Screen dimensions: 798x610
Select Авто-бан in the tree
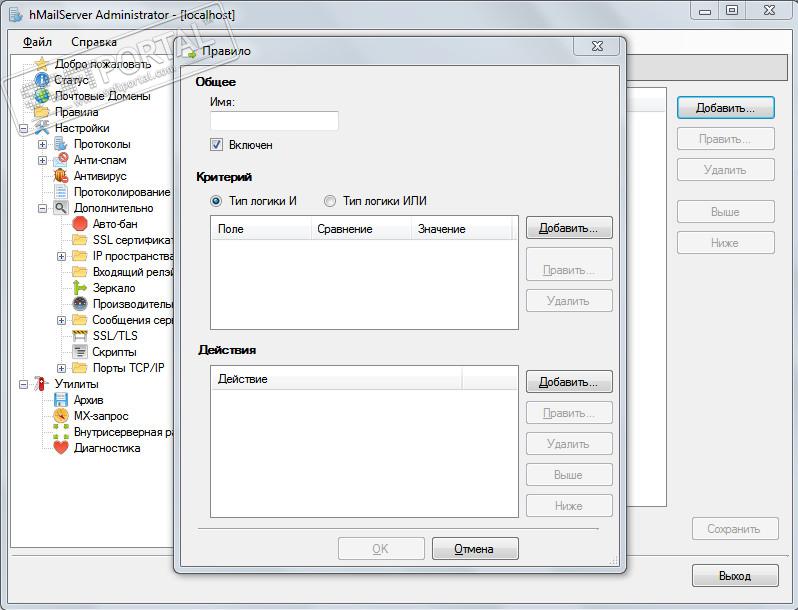click(x=115, y=224)
